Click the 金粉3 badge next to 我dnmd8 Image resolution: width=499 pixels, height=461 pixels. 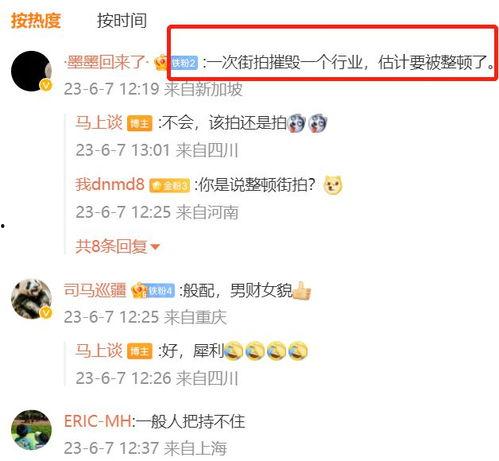(x=169, y=185)
